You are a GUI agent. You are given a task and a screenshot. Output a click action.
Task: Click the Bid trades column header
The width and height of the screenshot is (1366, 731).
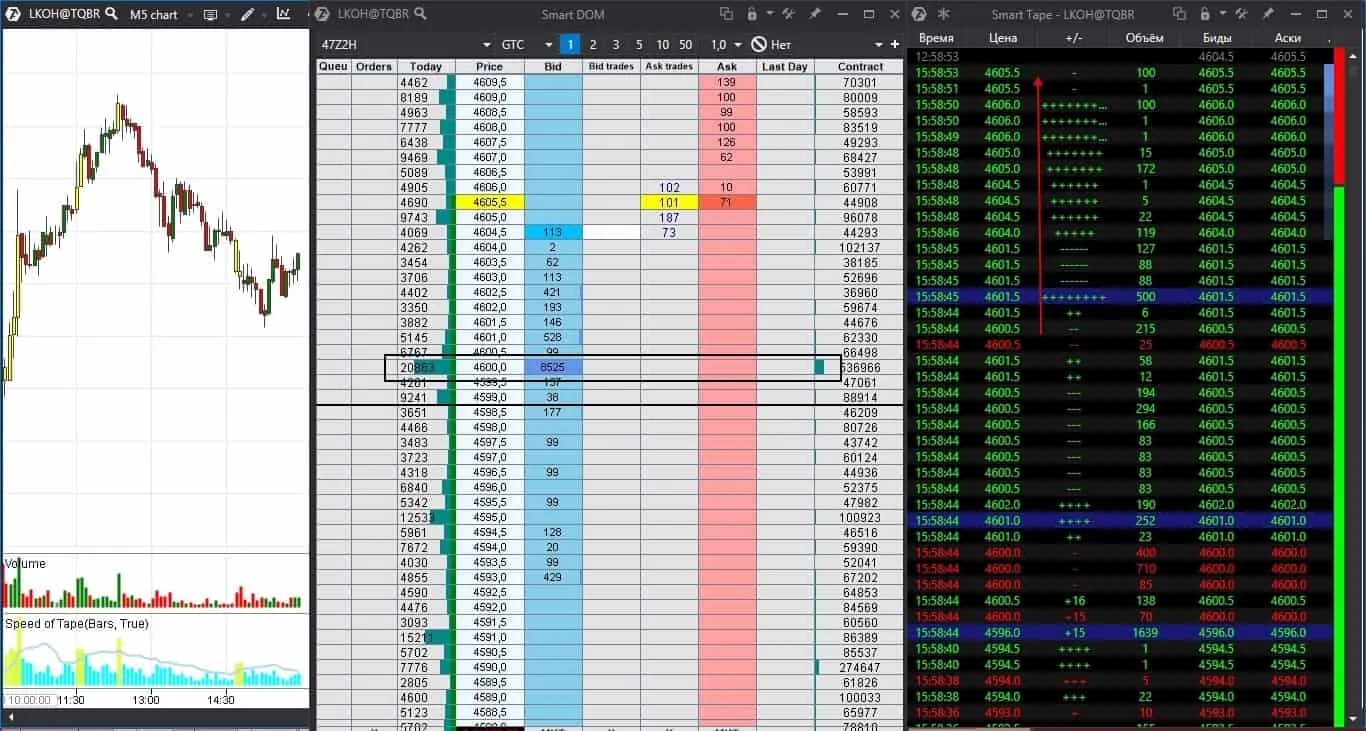611,67
